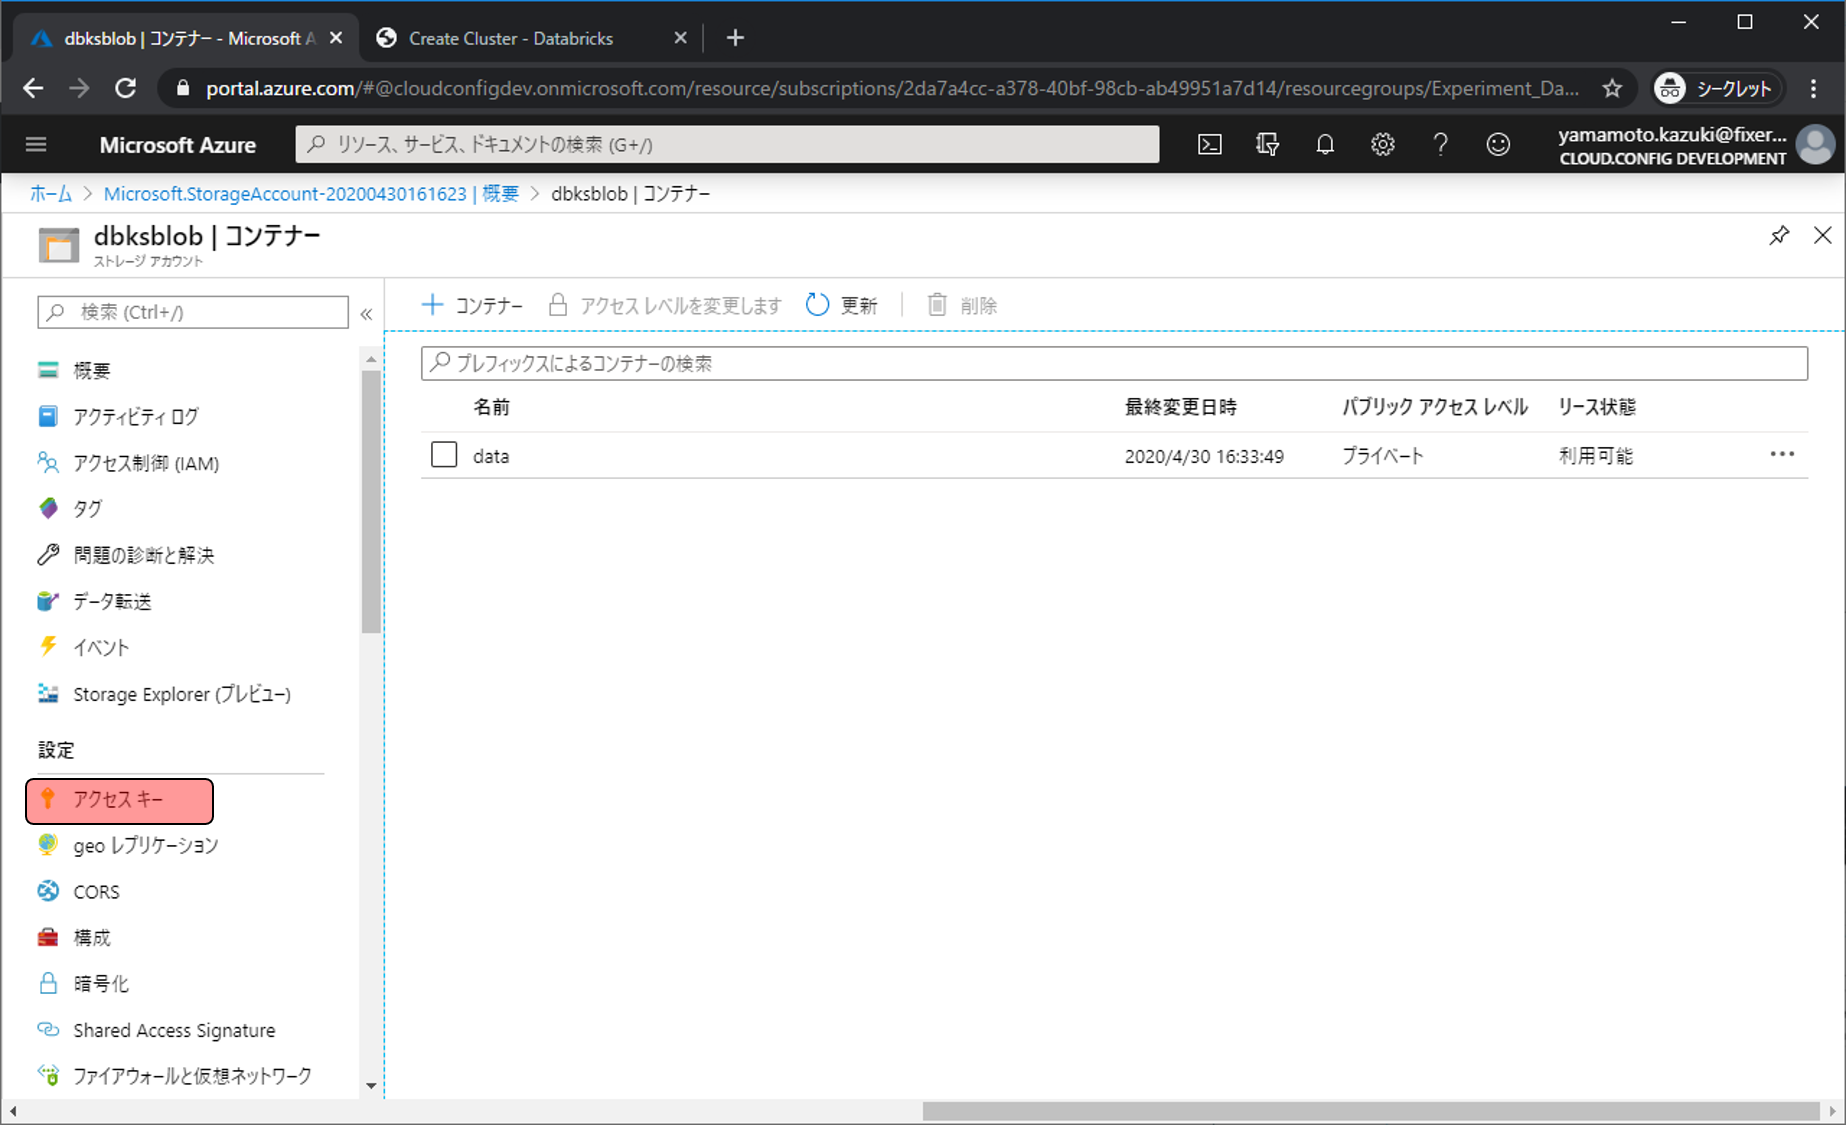Click the help question mark icon

1440,145
